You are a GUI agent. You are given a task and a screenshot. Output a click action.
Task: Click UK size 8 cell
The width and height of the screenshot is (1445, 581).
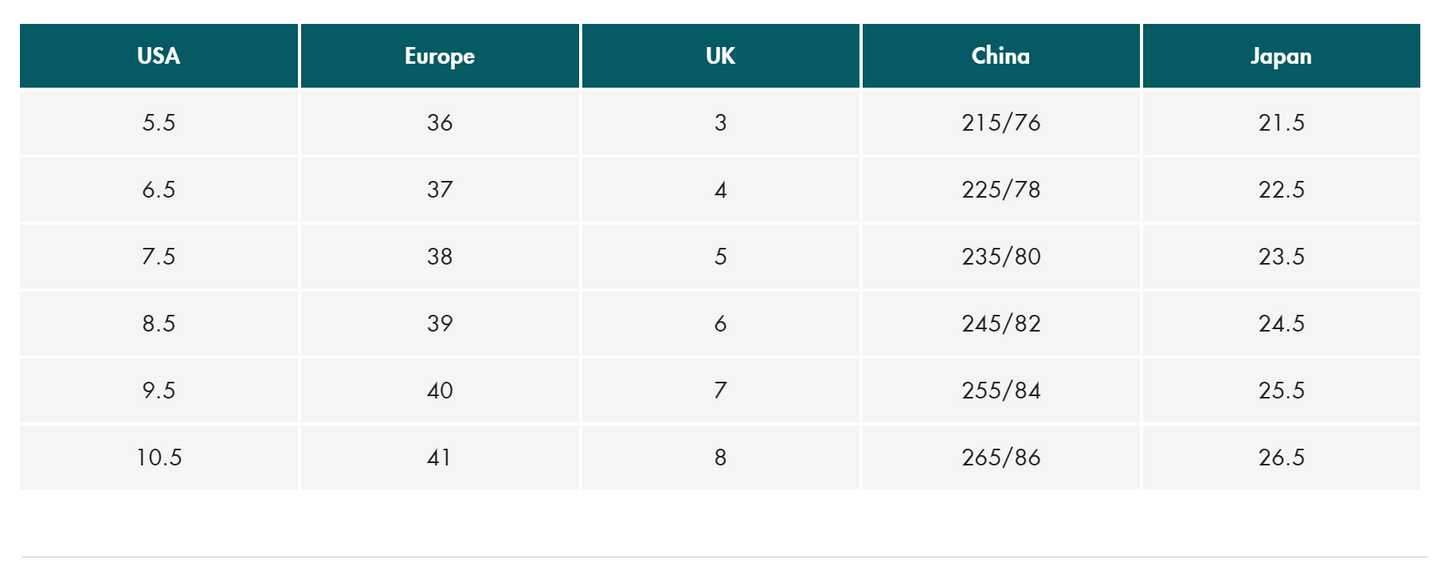(x=720, y=457)
